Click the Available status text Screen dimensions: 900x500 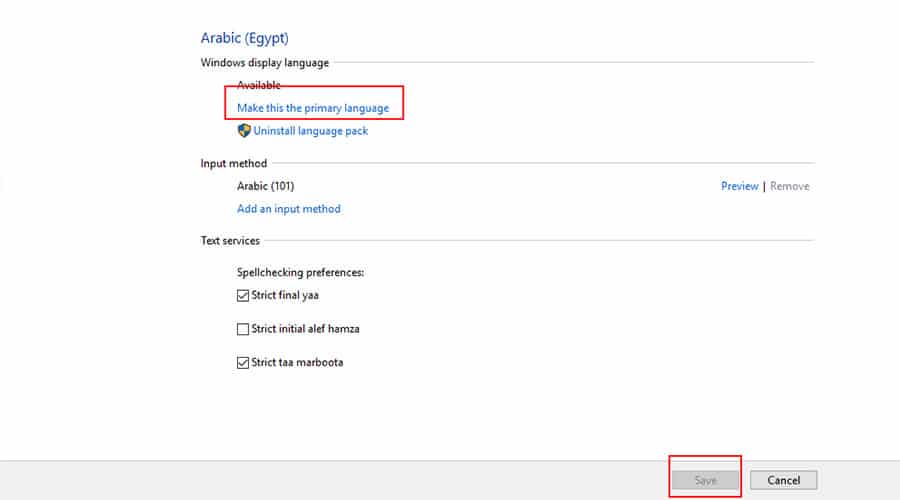259,86
